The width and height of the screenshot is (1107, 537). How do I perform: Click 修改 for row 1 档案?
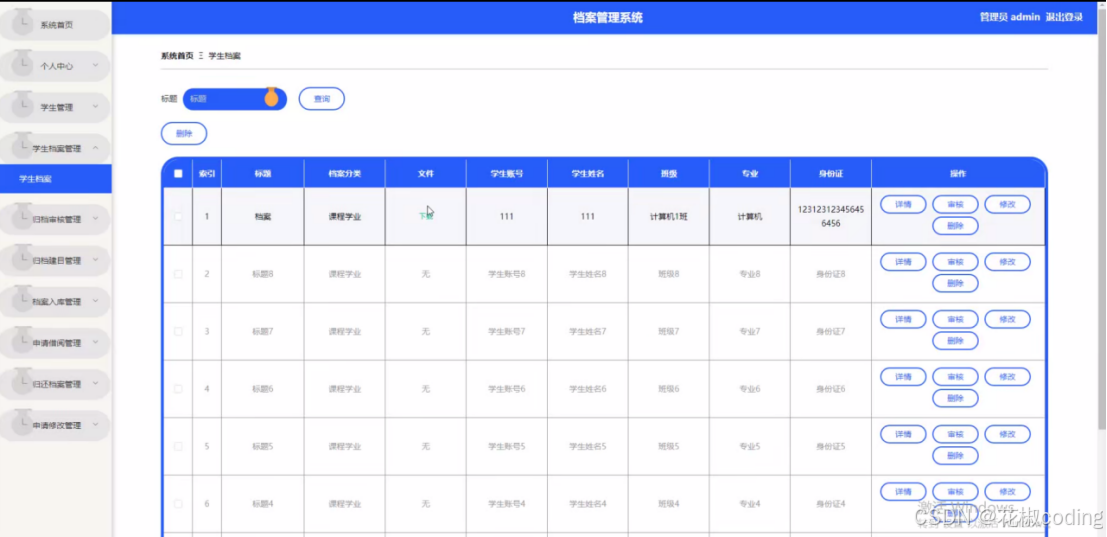point(1007,205)
